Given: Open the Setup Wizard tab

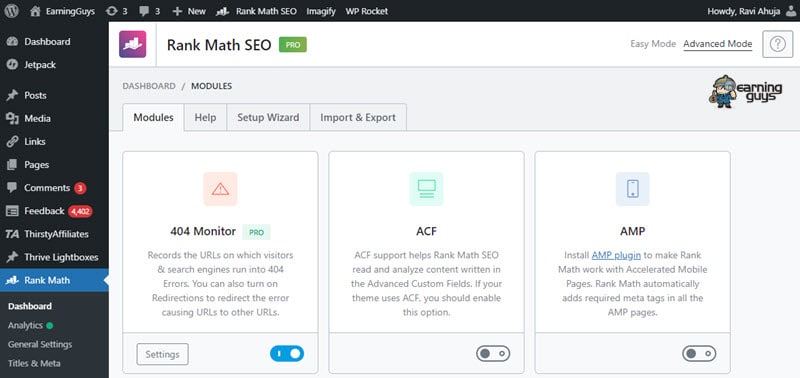Looking at the screenshot, I should coord(268,117).
